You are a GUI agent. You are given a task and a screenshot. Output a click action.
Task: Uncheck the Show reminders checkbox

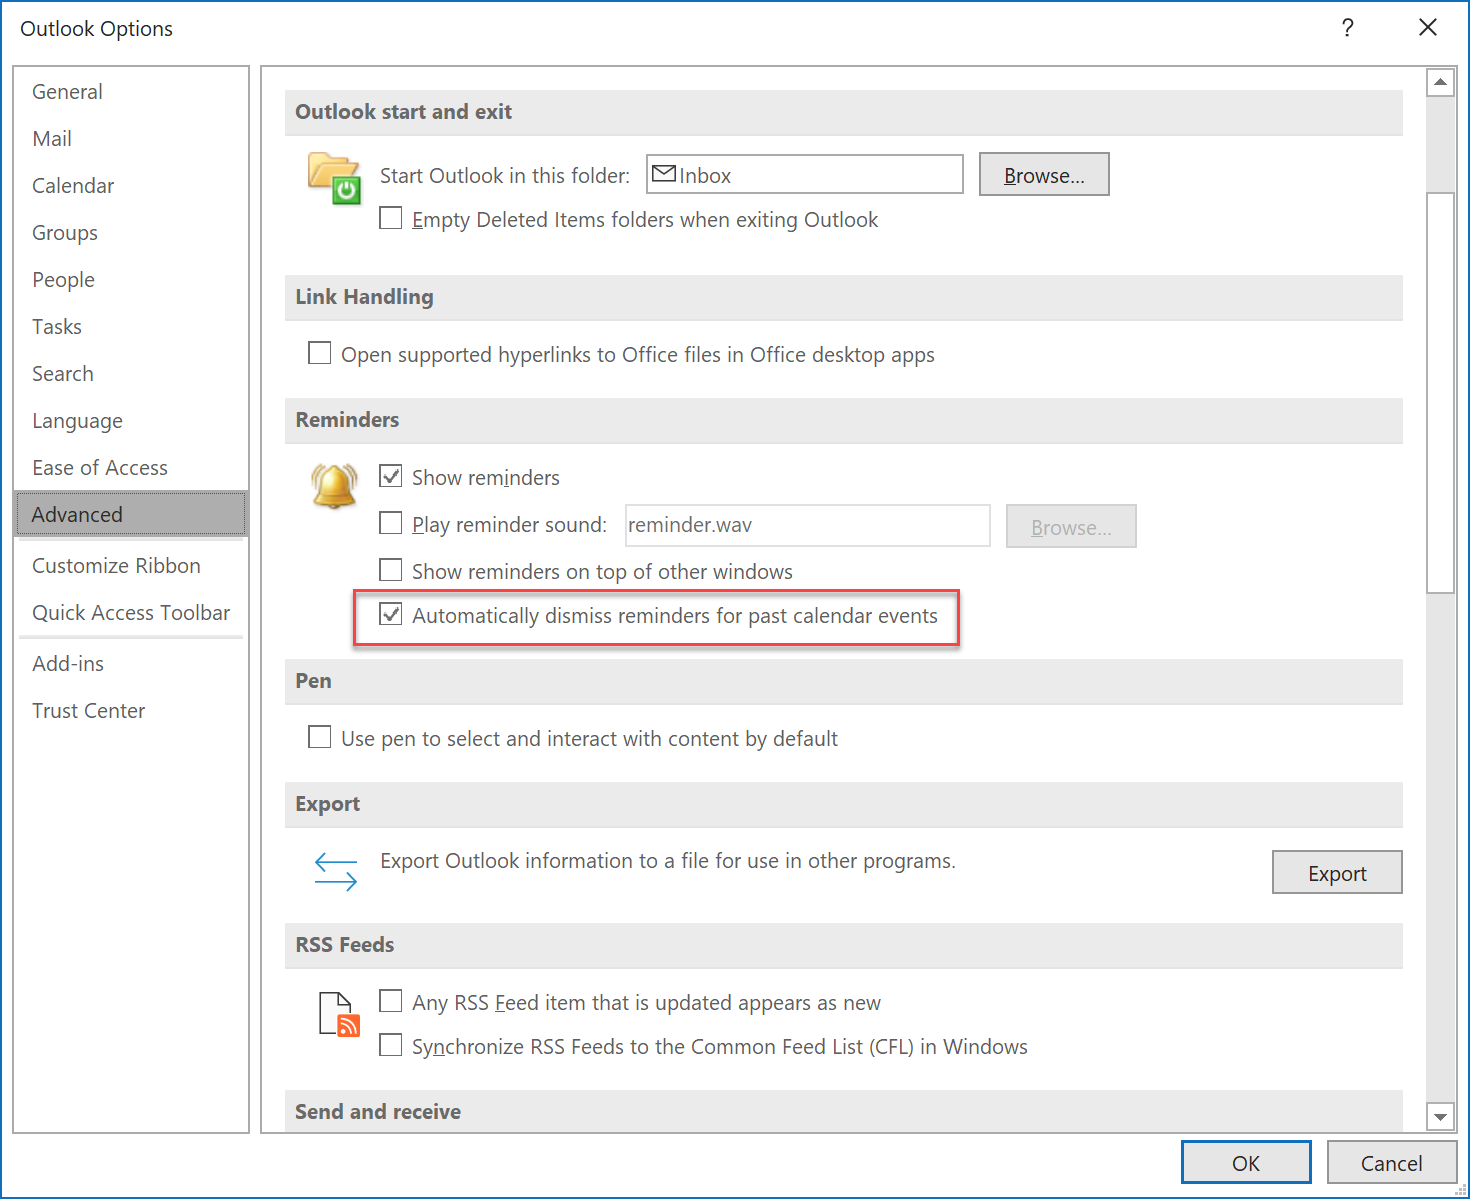tap(391, 476)
